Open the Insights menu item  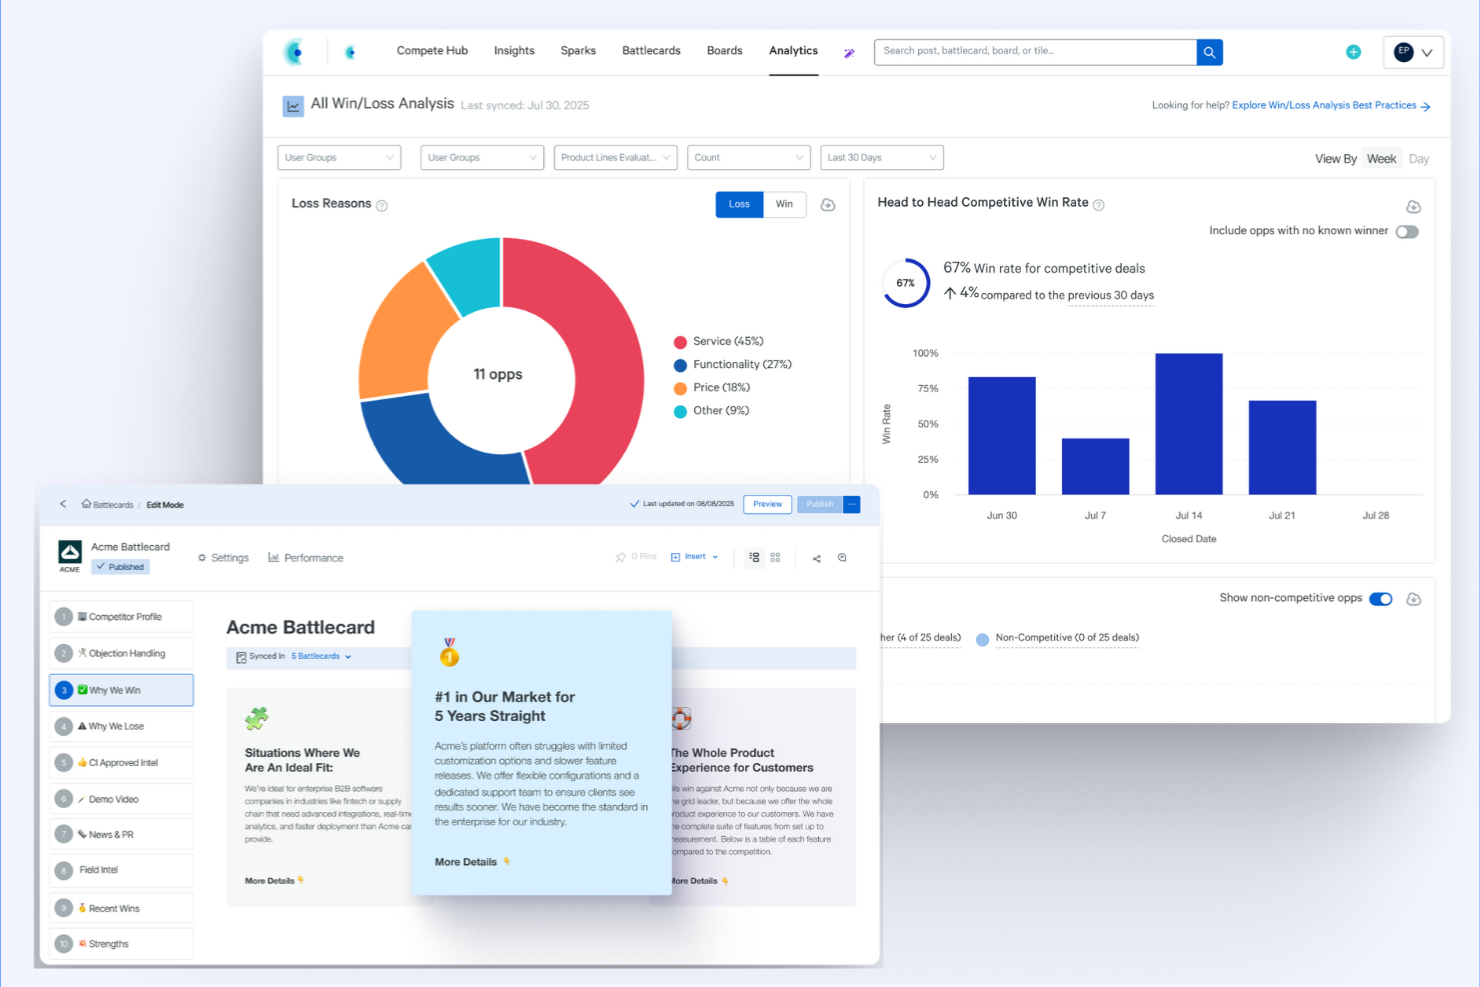pyautogui.click(x=514, y=50)
